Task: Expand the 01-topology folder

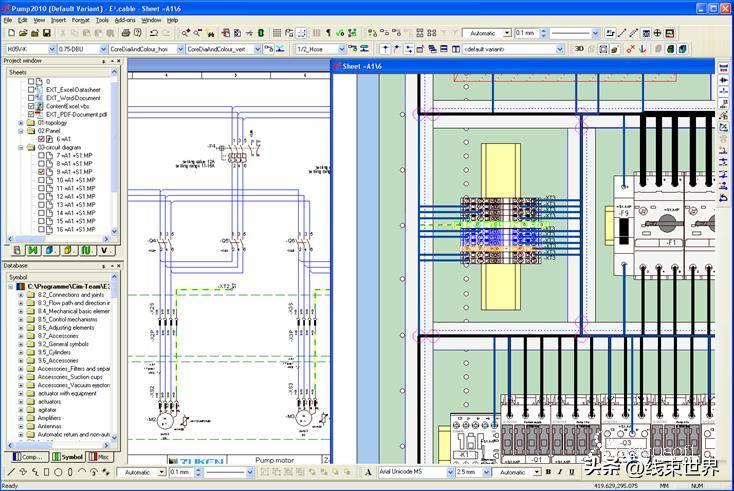Action: pyautogui.click(x=21, y=123)
